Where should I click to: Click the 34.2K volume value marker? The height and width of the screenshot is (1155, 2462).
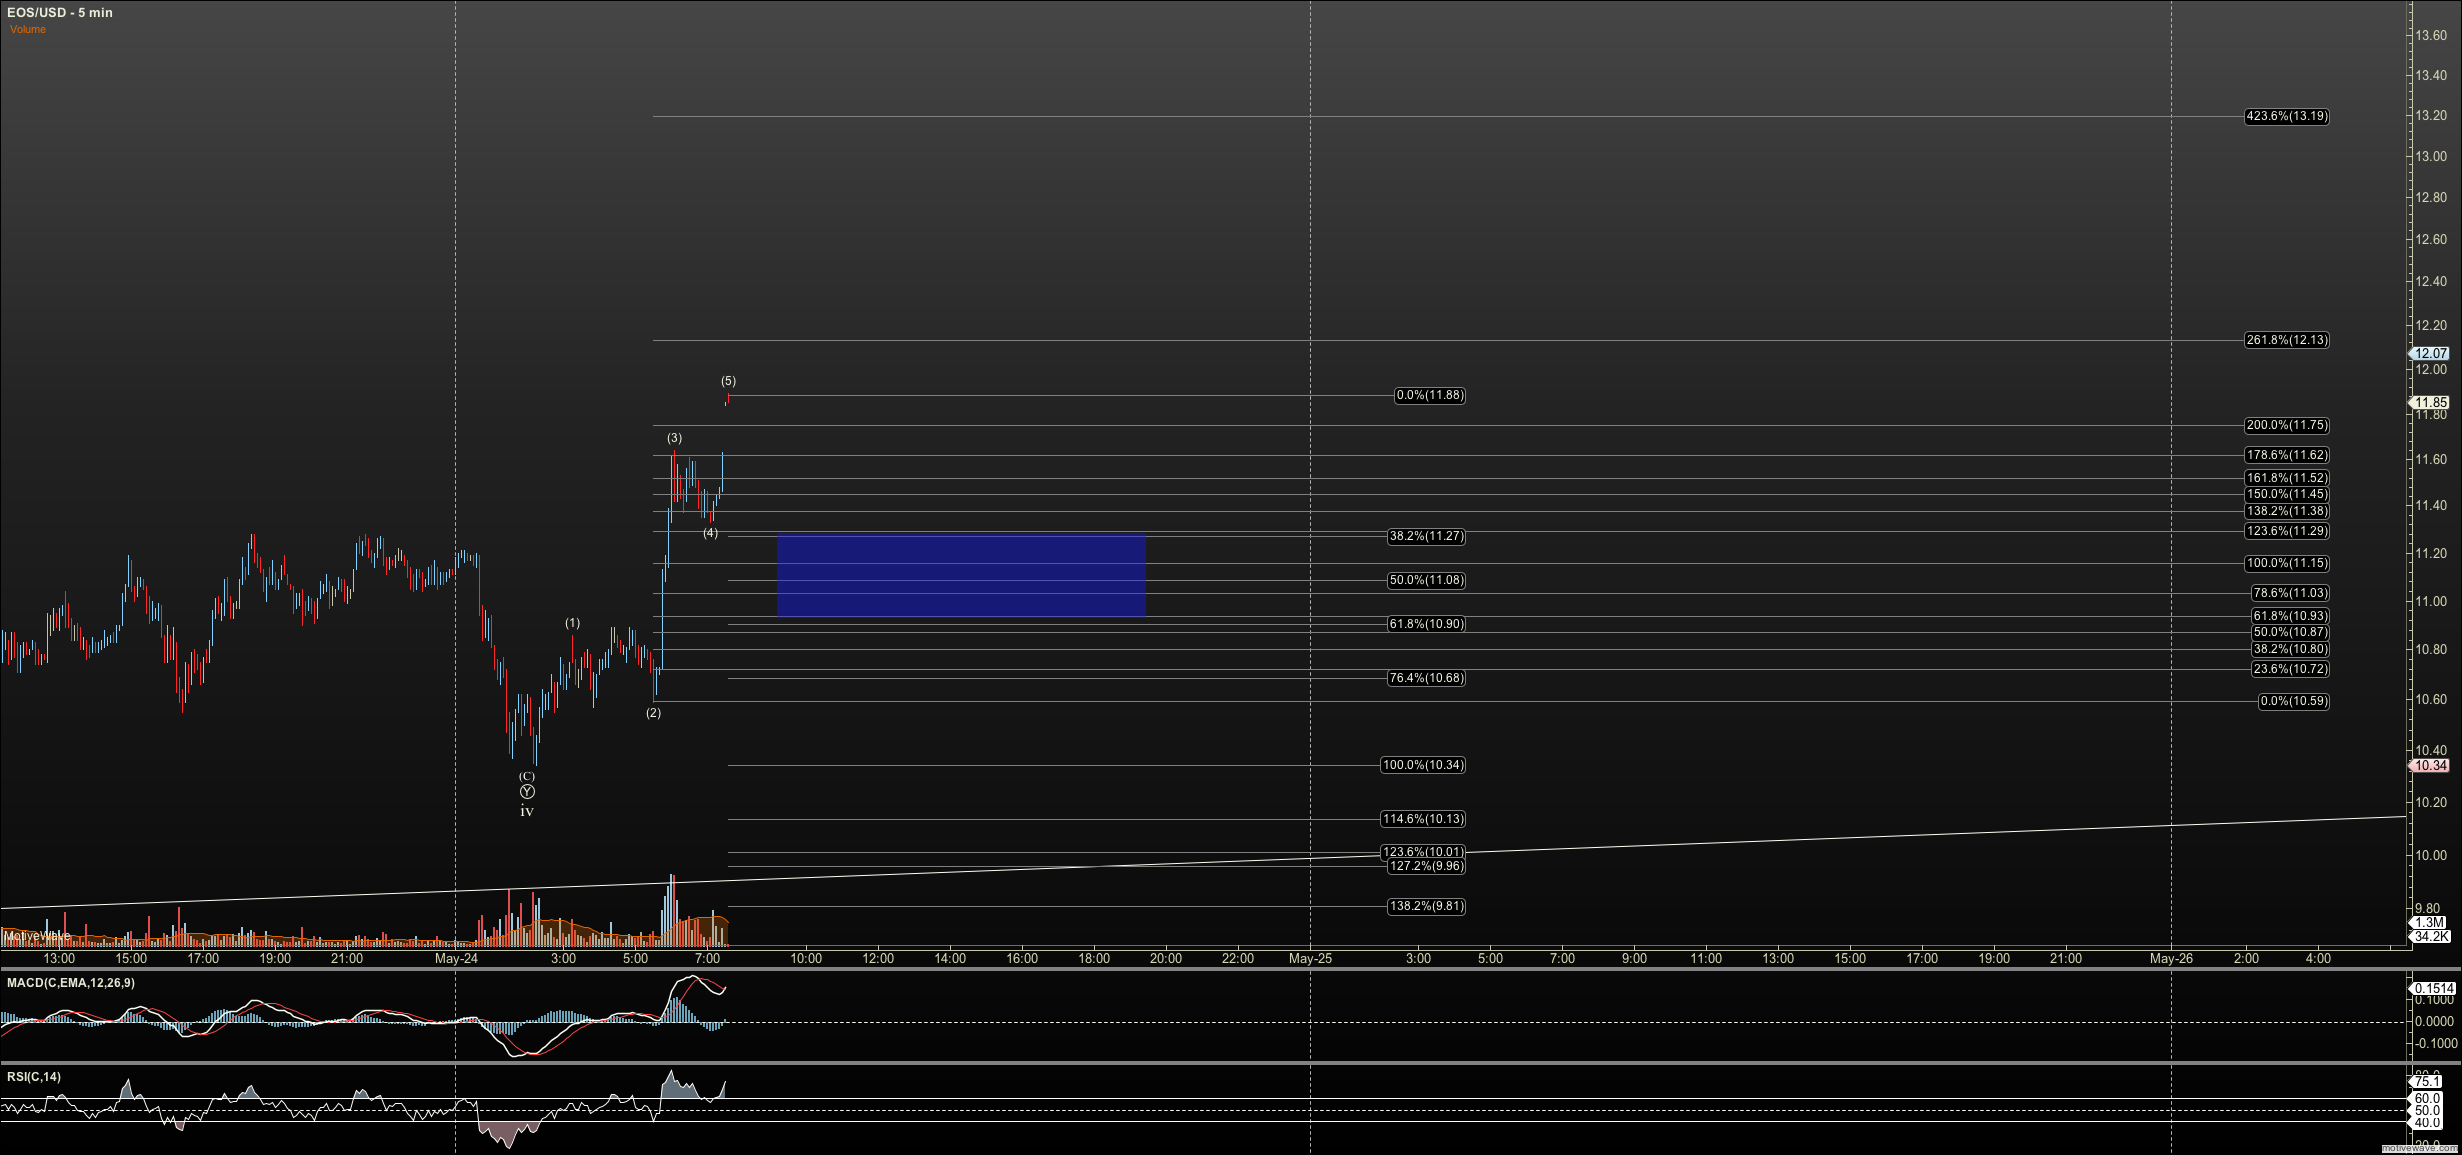point(2428,937)
